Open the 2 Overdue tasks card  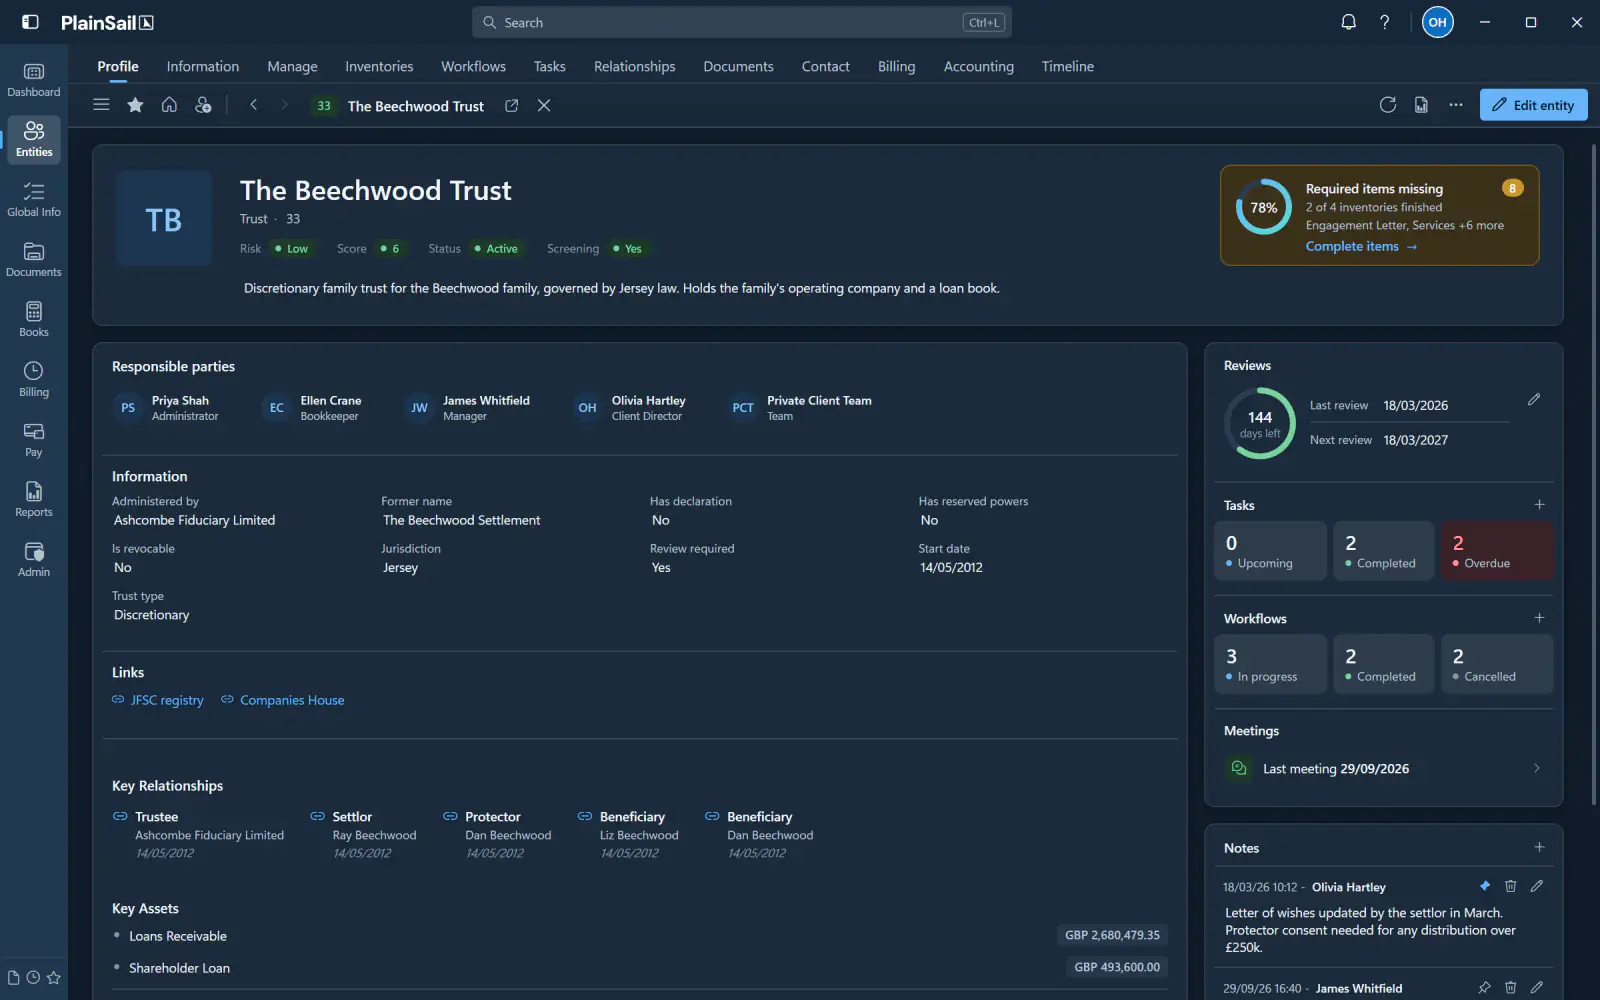(1497, 551)
